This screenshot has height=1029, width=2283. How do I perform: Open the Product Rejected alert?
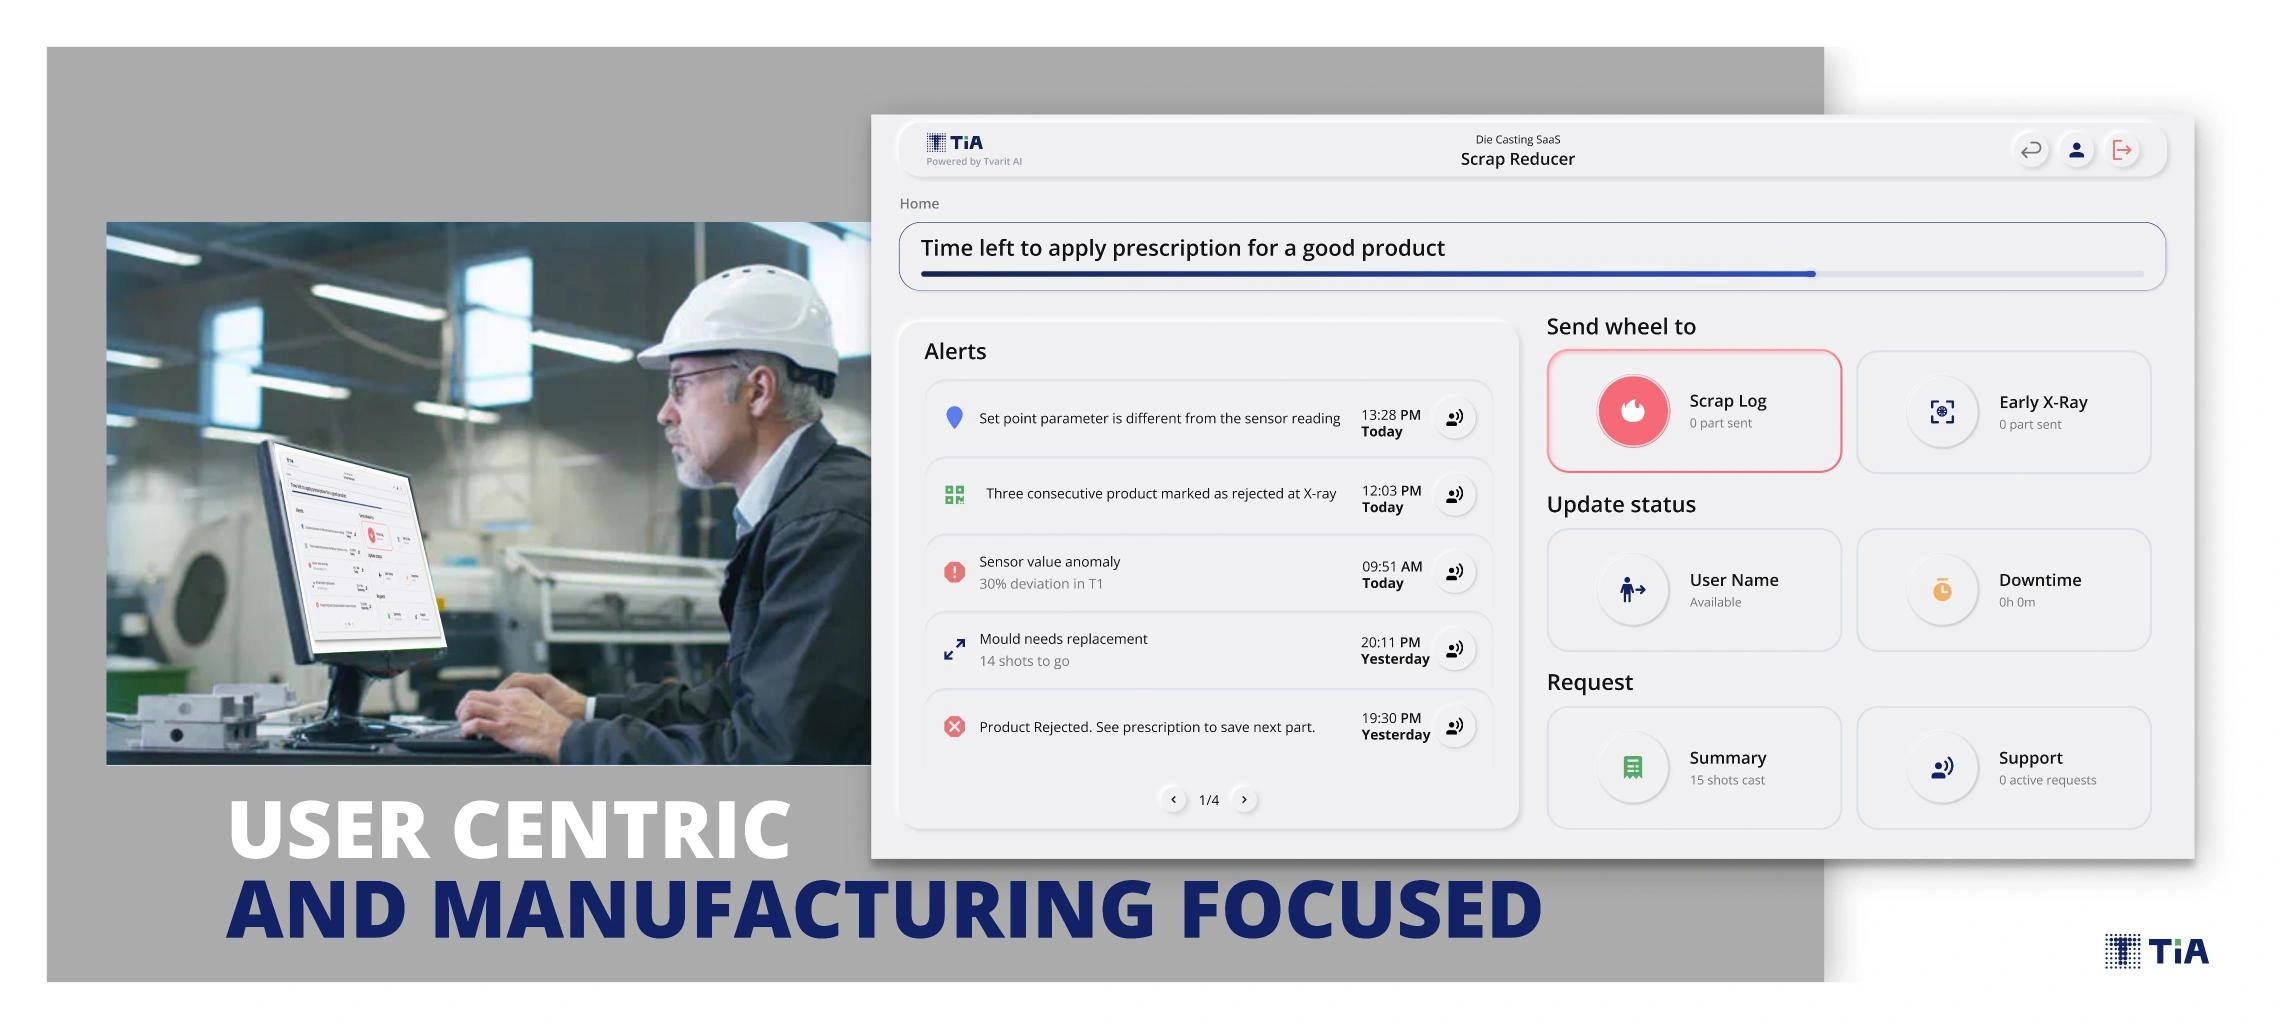[x=1146, y=727]
